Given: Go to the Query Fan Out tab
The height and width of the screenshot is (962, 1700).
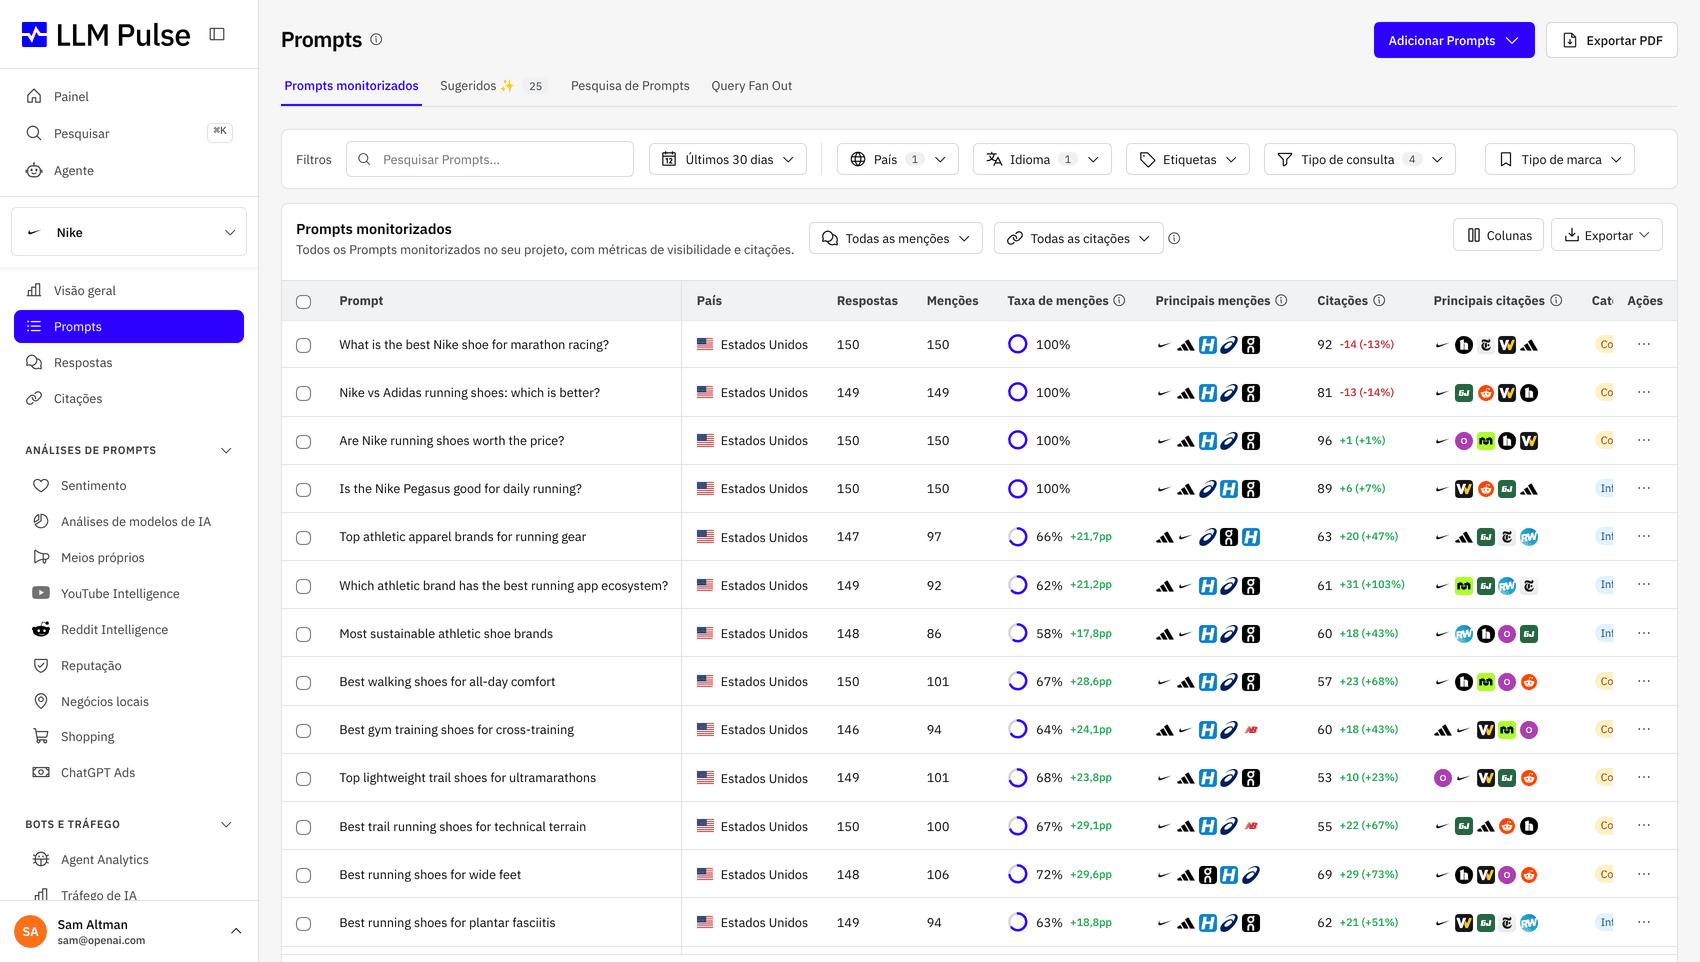Looking at the screenshot, I should click(x=752, y=86).
